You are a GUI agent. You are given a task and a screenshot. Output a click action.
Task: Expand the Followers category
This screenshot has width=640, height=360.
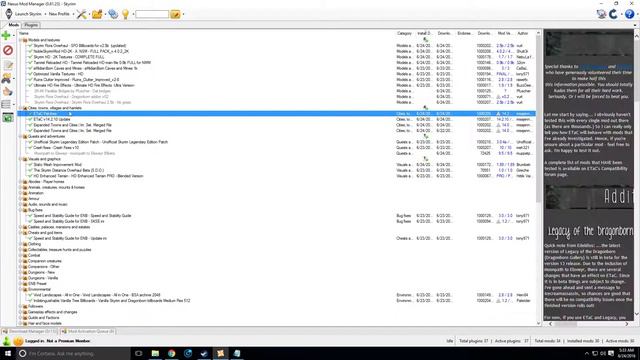point(20,306)
